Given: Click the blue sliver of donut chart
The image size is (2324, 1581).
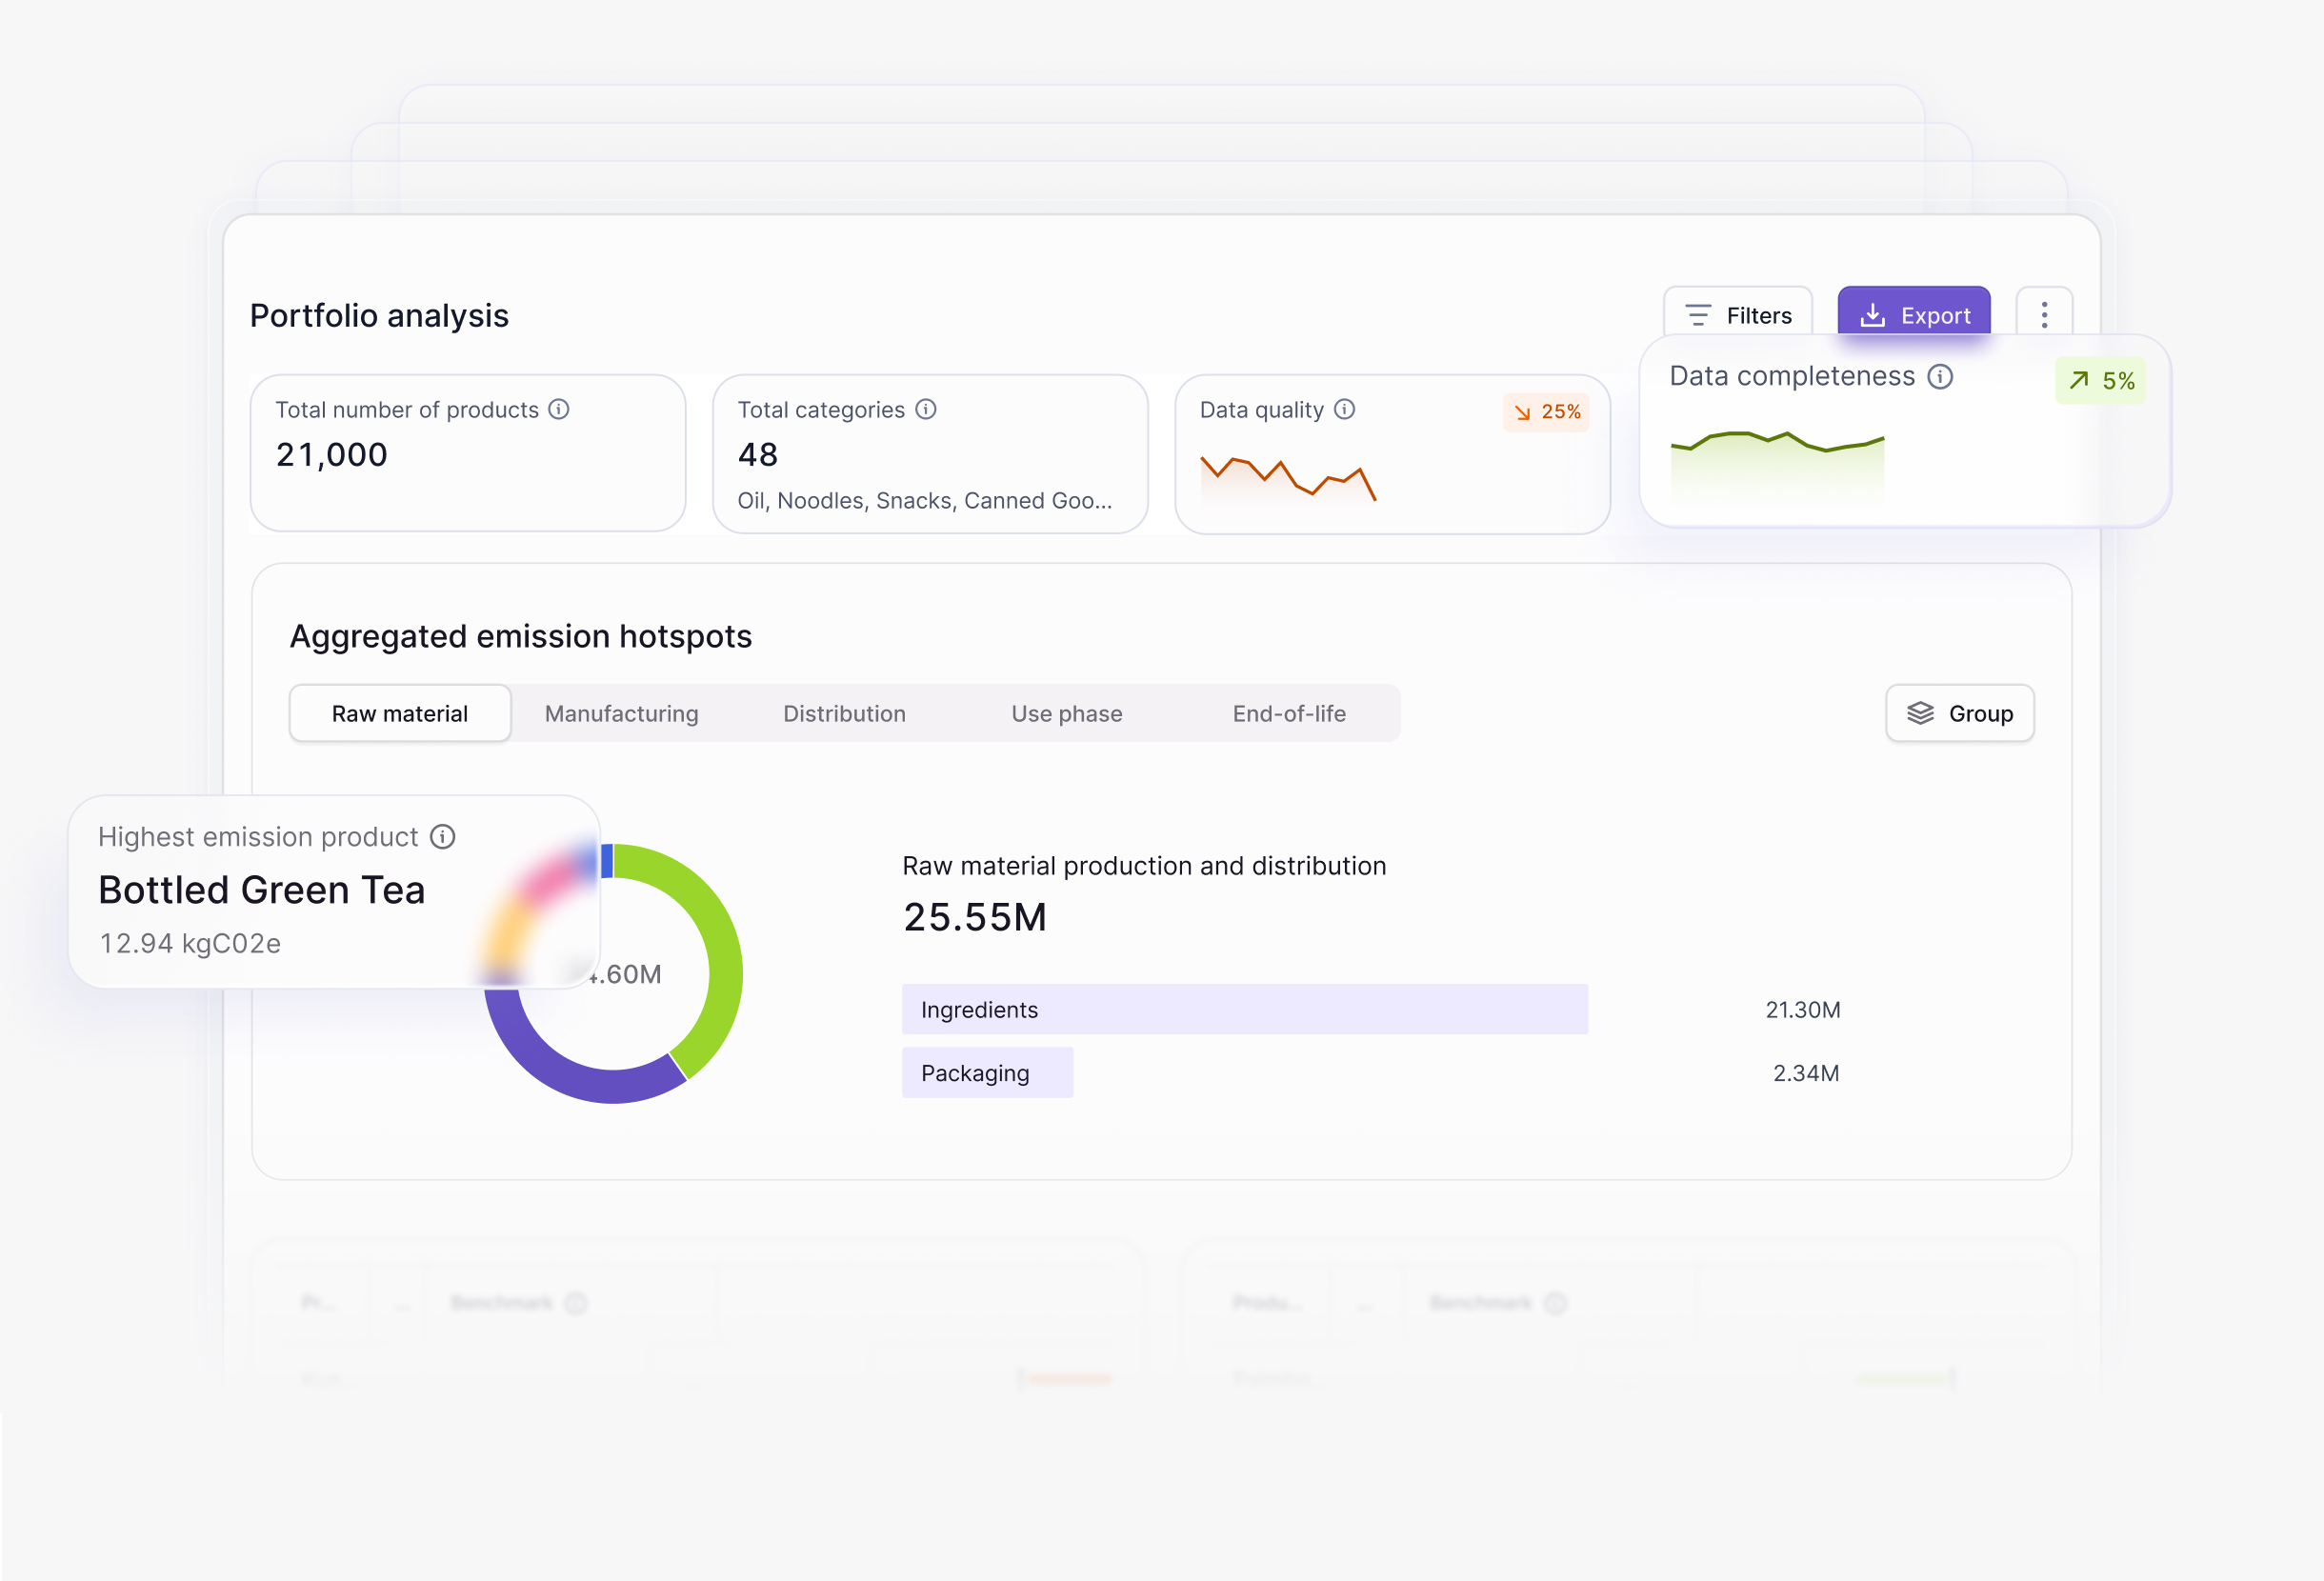Looking at the screenshot, I should [x=607, y=861].
